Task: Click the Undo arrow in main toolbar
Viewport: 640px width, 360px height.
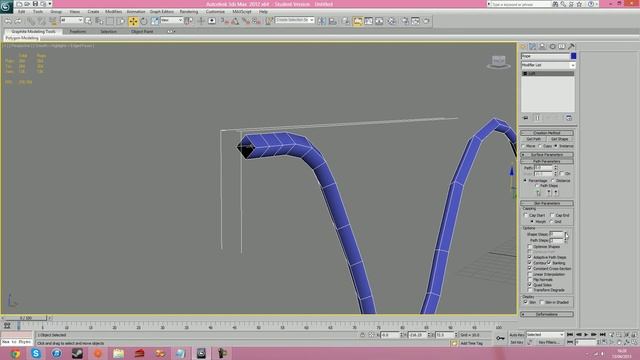Action: pos(8,21)
